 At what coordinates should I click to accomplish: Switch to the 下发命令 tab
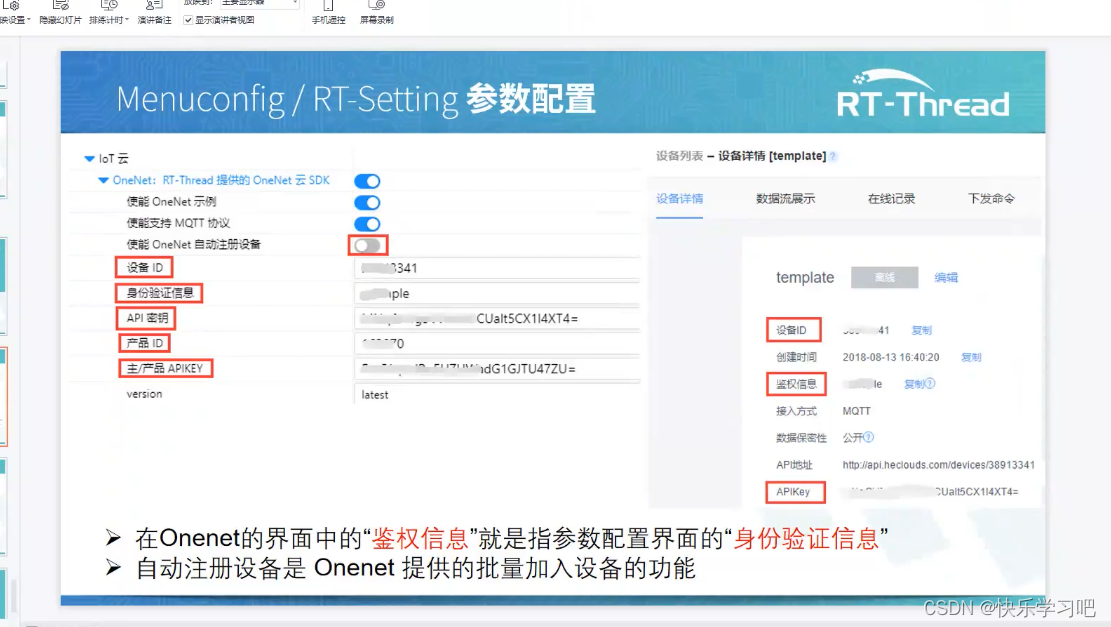point(991,198)
